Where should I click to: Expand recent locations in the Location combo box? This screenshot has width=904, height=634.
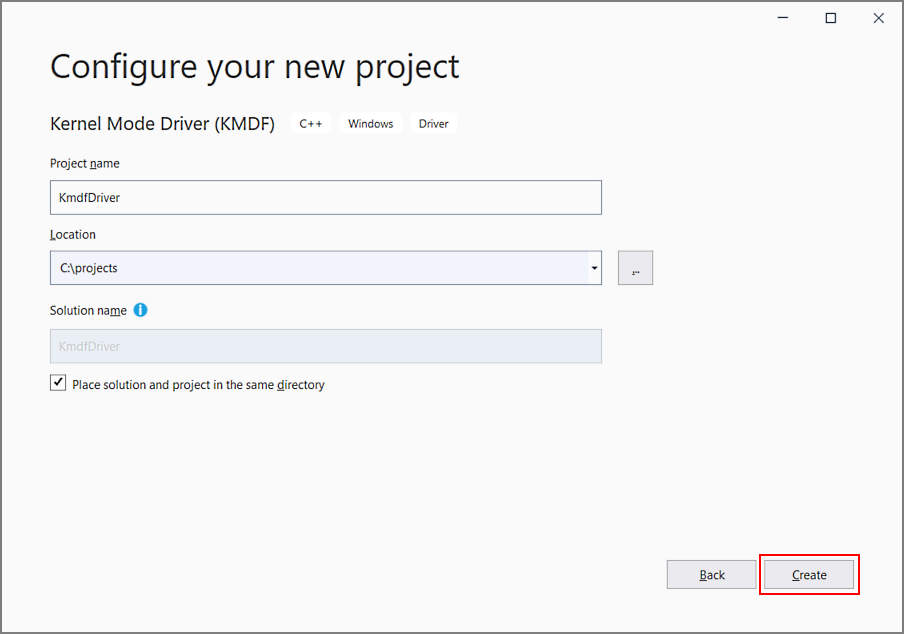coord(594,267)
